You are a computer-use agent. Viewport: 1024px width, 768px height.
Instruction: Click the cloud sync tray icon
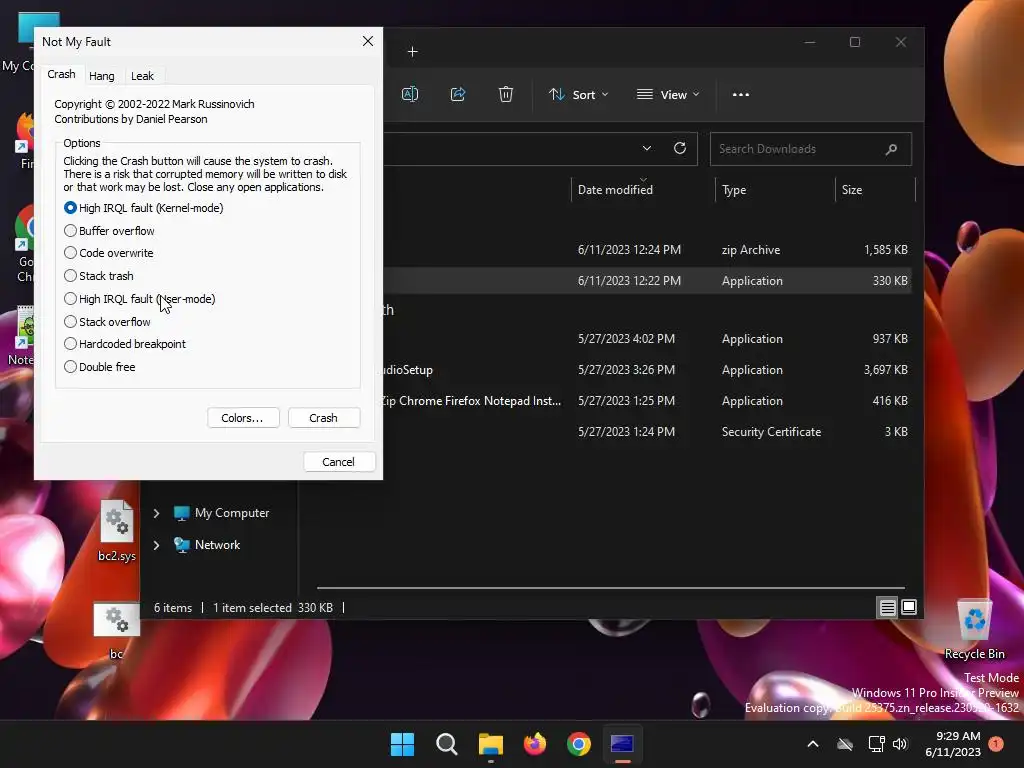tap(845, 744)
